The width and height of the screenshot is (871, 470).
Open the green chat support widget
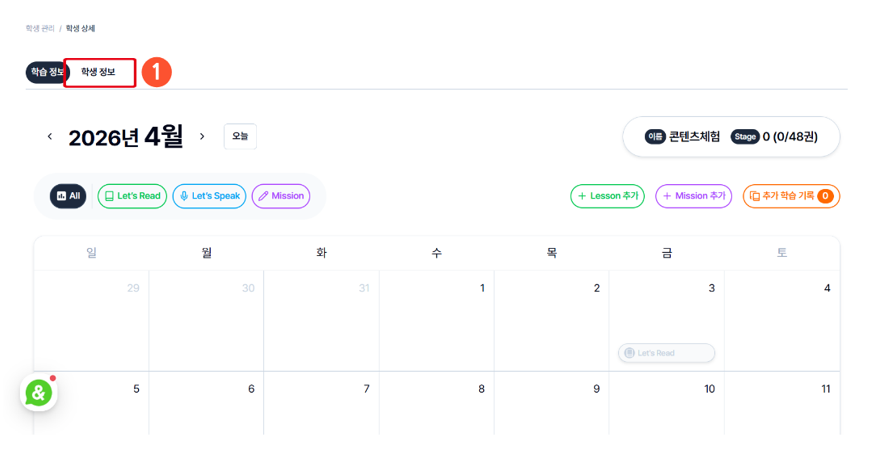pyautogui.click(x=38, y=393)
